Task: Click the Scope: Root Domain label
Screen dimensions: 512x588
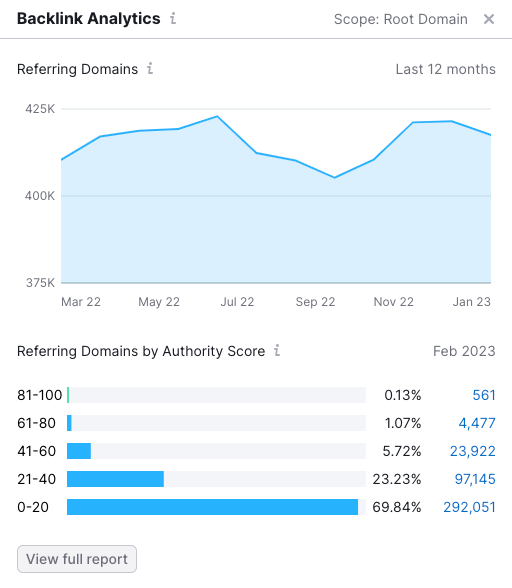Action: point(401,19)
